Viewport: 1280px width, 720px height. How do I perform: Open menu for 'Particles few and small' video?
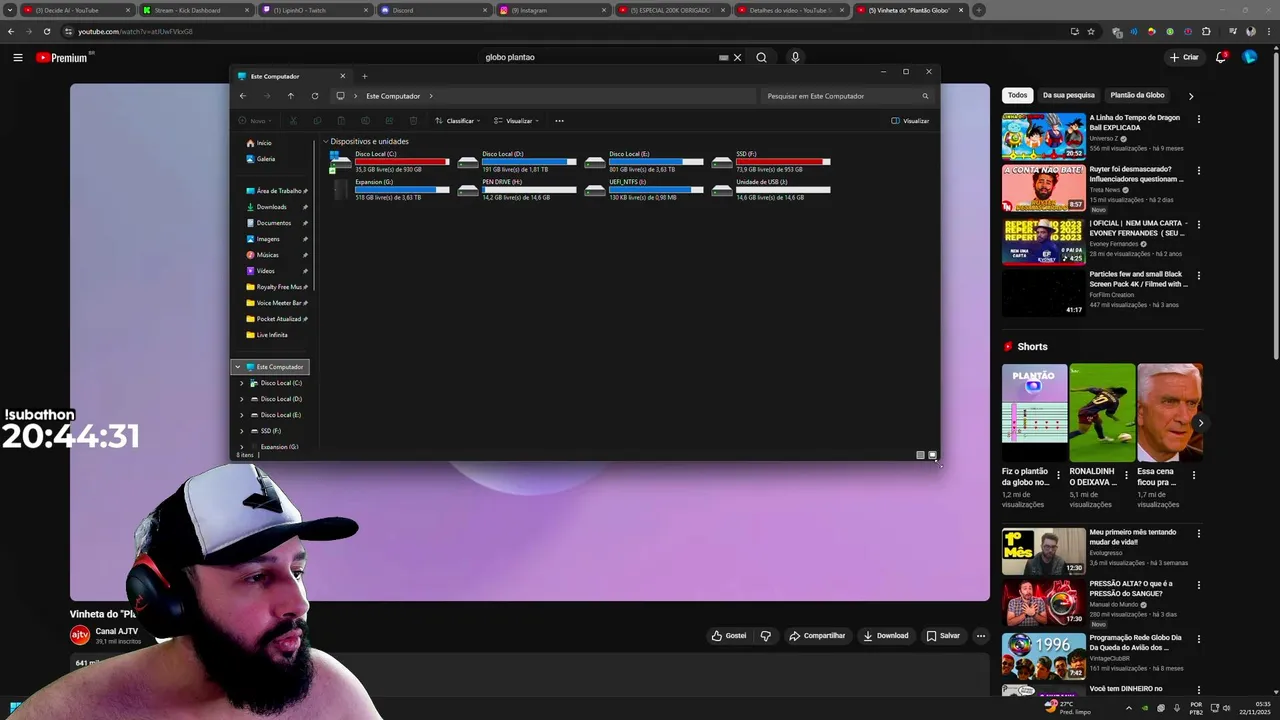pyautogui.click(x=1198, y=275)
